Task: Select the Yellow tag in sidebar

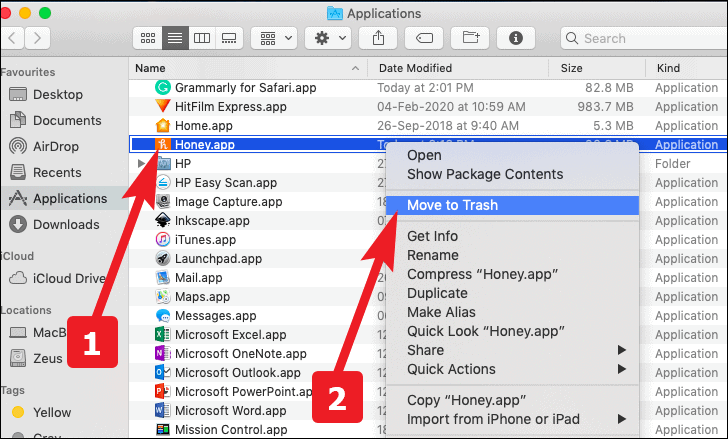Action: [x=52, y=412]
